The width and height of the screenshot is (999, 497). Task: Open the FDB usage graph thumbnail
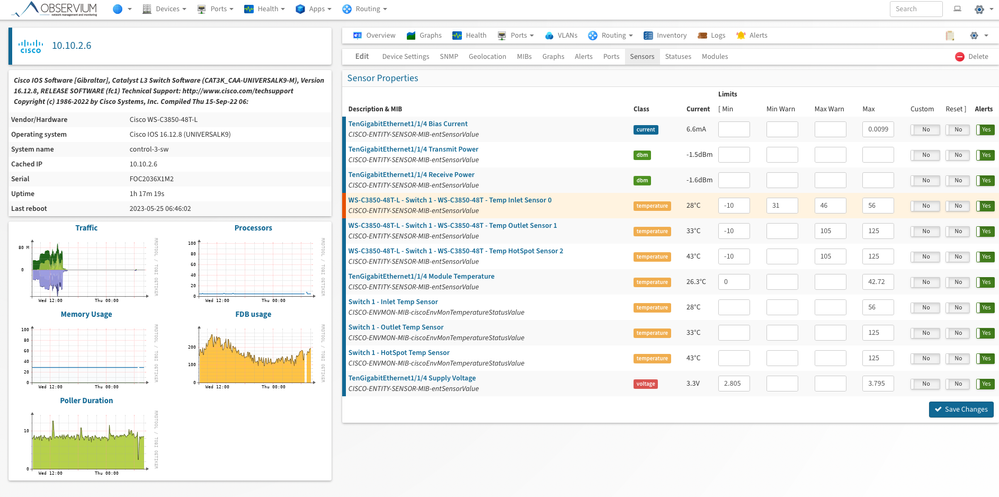[x=254, y=355]
